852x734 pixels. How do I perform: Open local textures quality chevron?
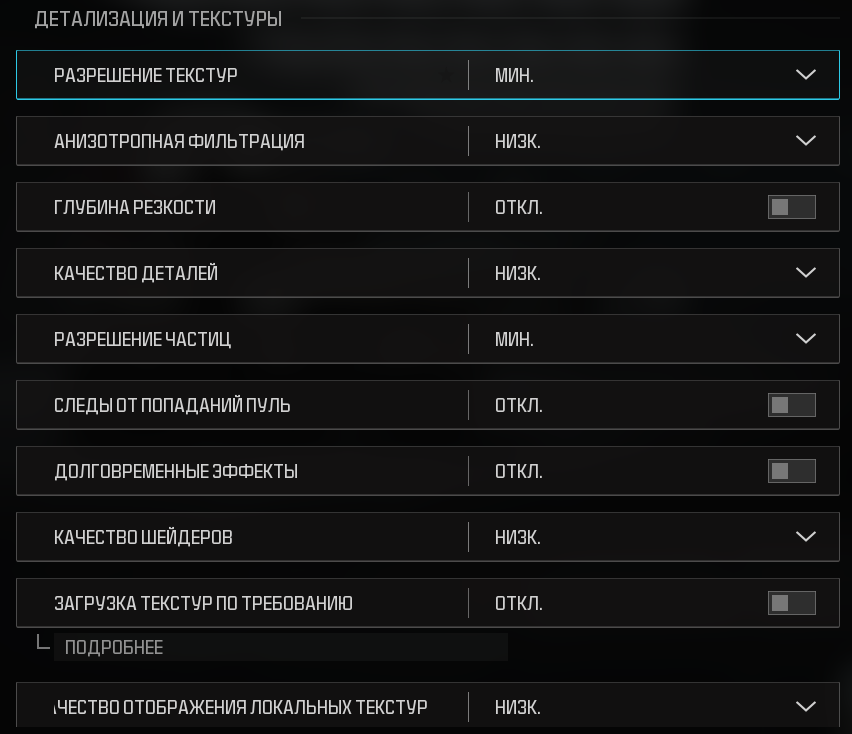806,707
